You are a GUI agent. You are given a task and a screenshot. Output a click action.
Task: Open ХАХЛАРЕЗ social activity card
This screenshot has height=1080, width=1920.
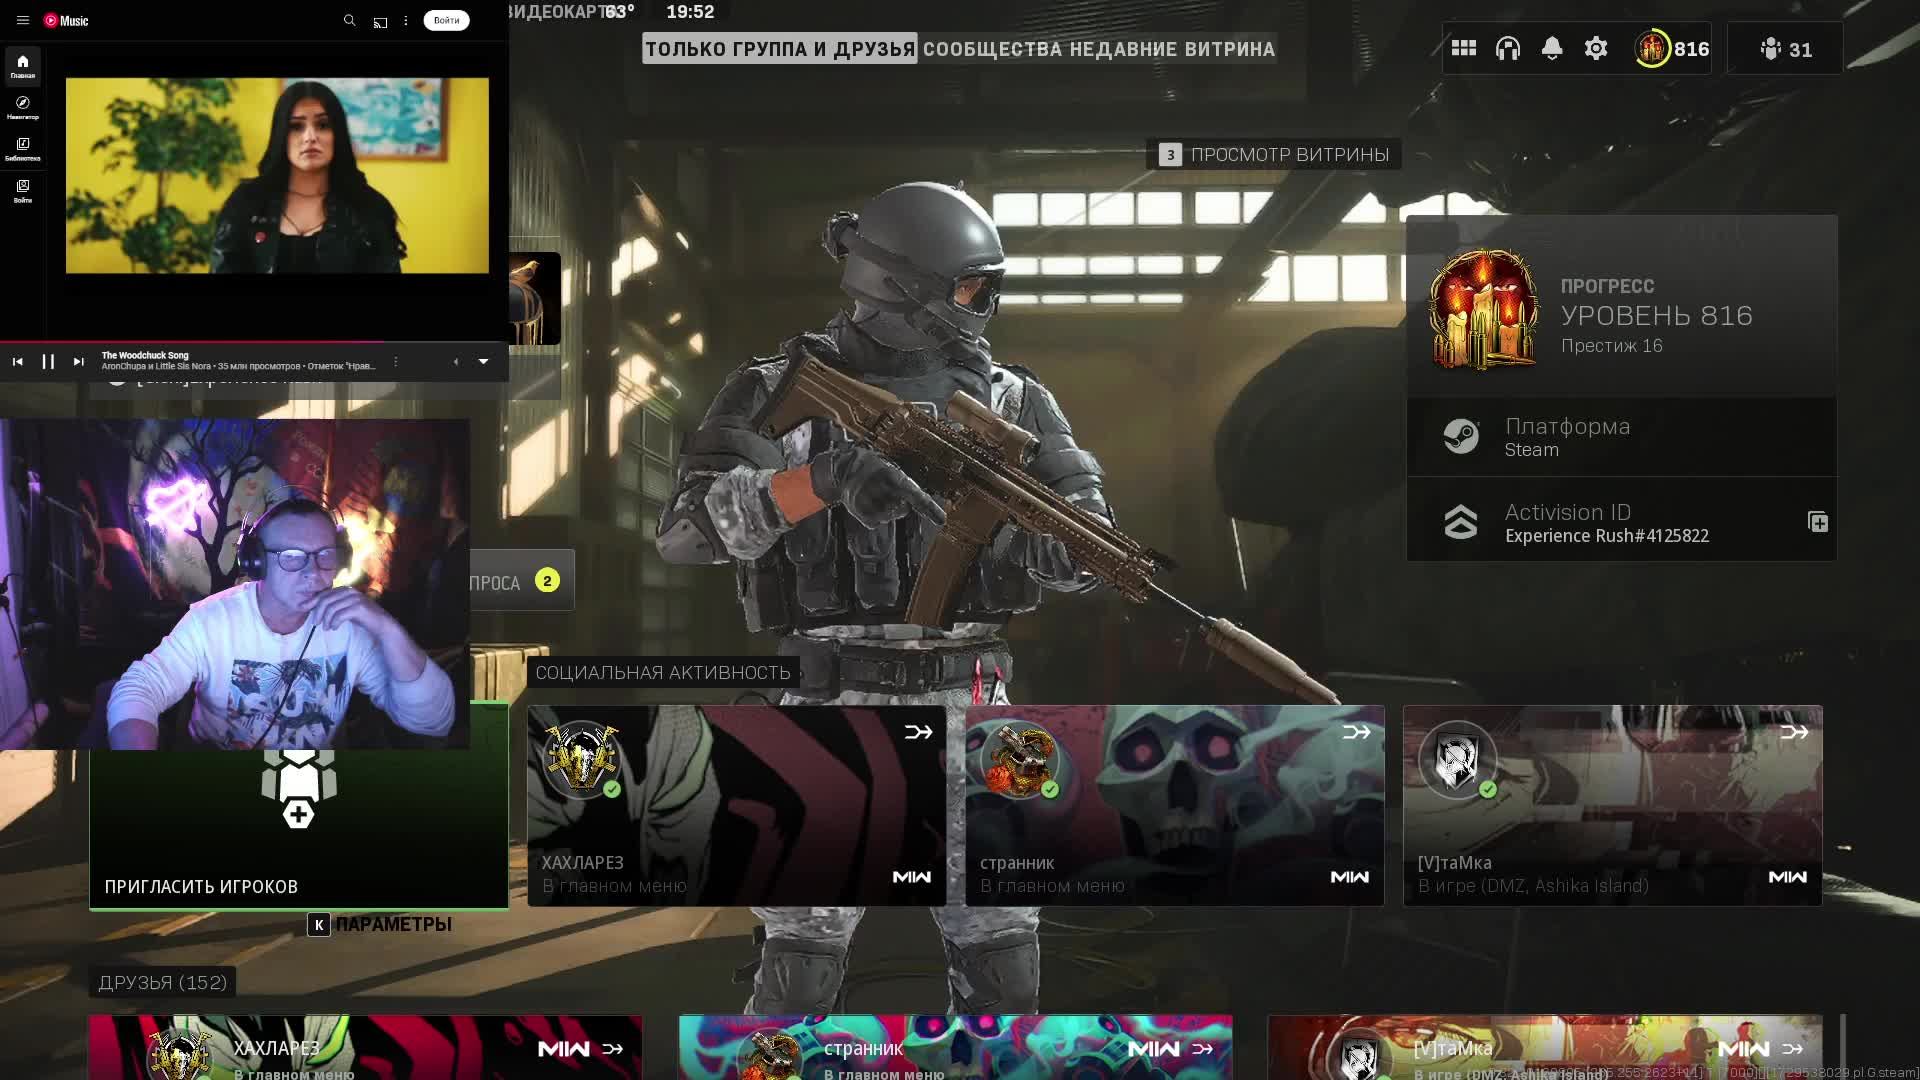pyautogui.click(x=737, y=806)
